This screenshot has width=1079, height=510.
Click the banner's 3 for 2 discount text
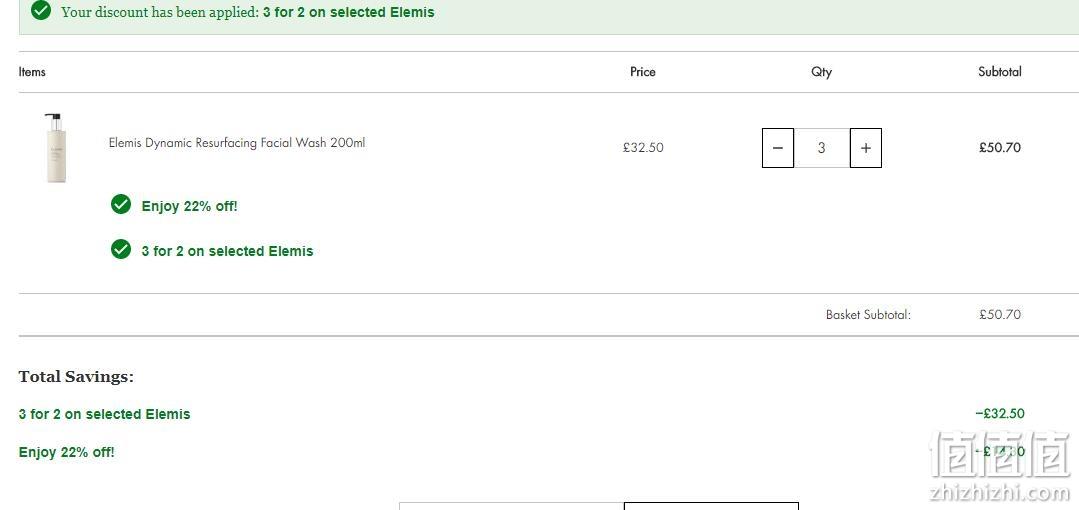(x=348, y=12)
